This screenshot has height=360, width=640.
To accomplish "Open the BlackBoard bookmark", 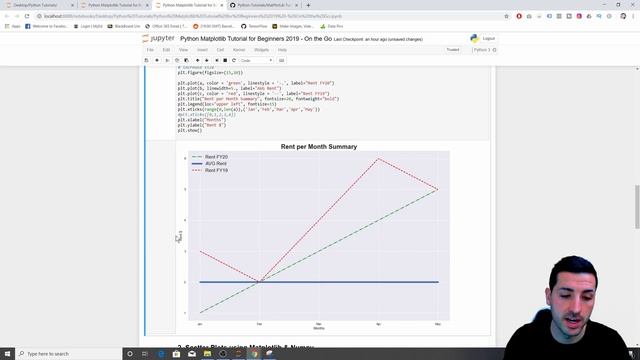I will pyautogui.click(x=124, y=26).
